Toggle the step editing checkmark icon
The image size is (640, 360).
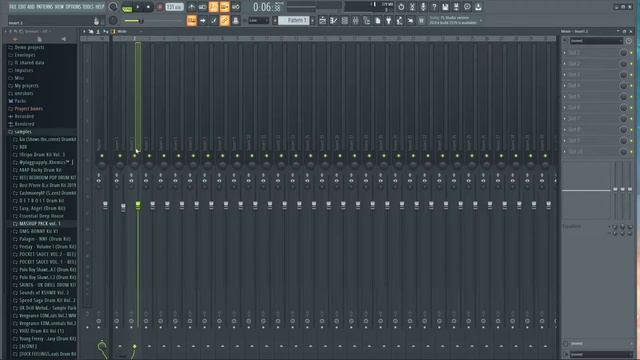pos(214,20)
